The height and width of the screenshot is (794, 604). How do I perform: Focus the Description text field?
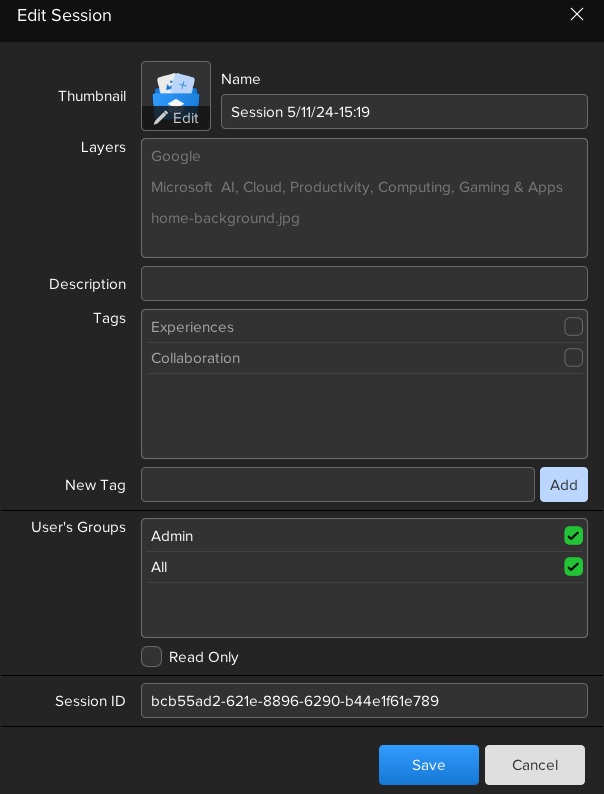pyautogui.click(x=364, y=284)
